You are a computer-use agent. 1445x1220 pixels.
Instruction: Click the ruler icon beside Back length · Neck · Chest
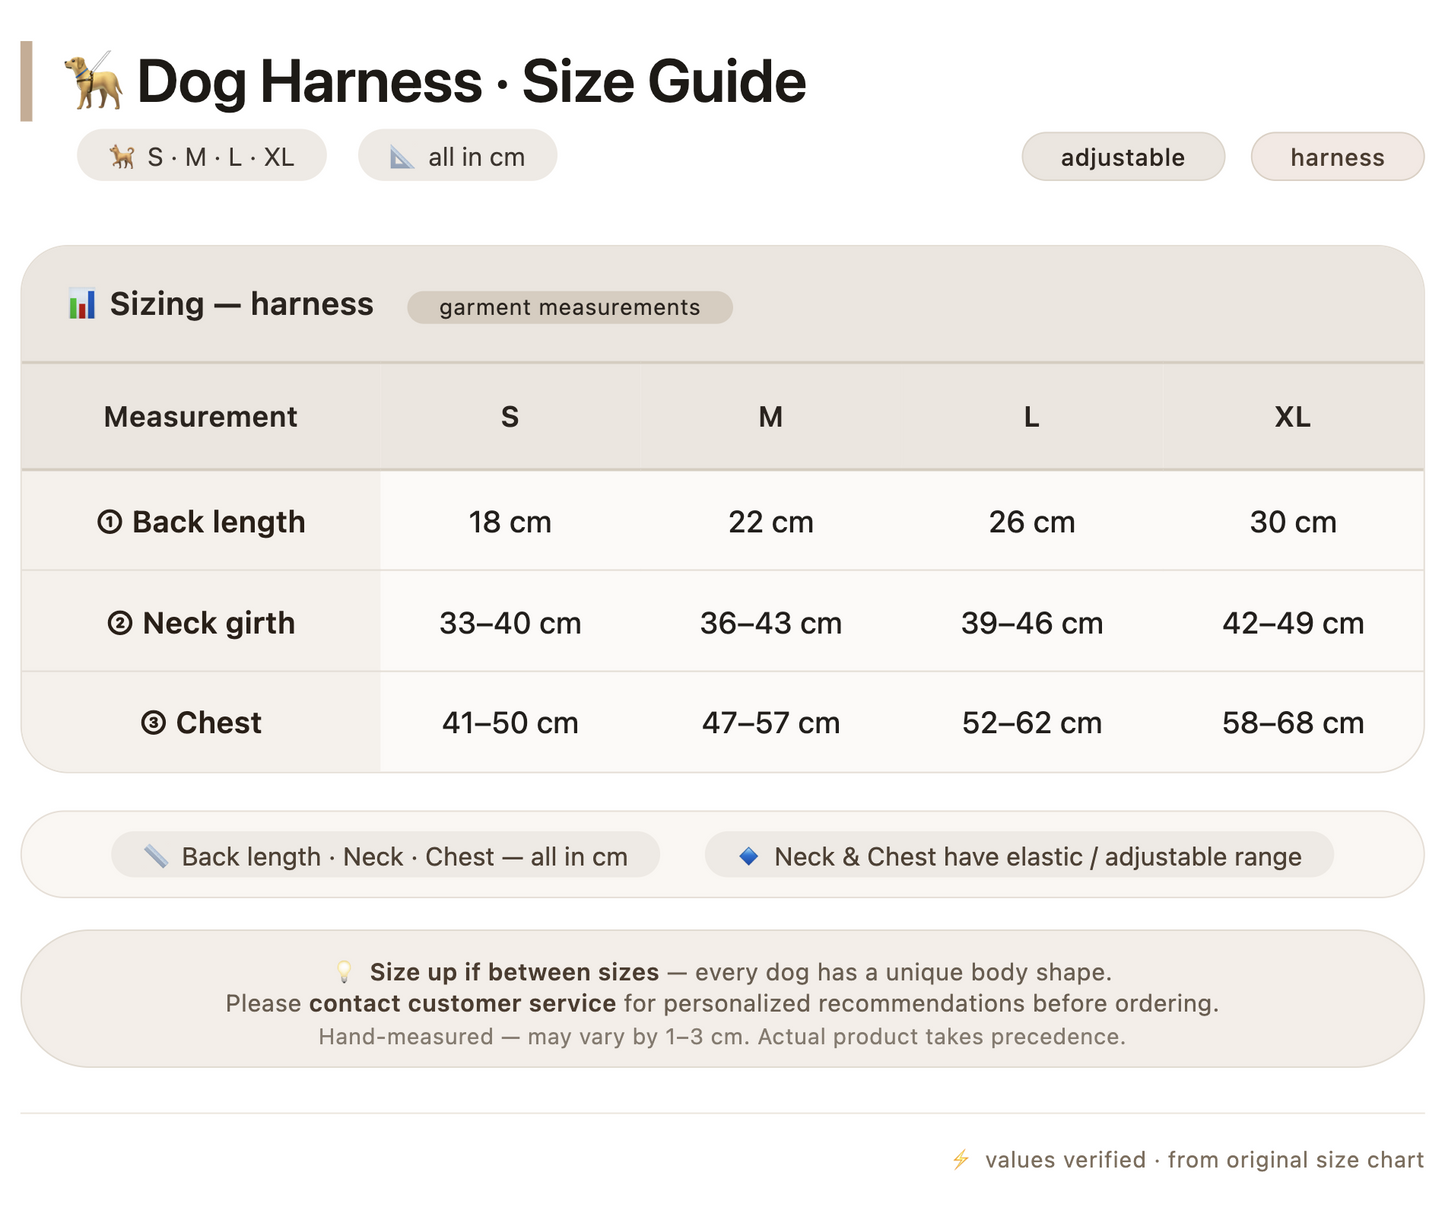pos(156,856)
